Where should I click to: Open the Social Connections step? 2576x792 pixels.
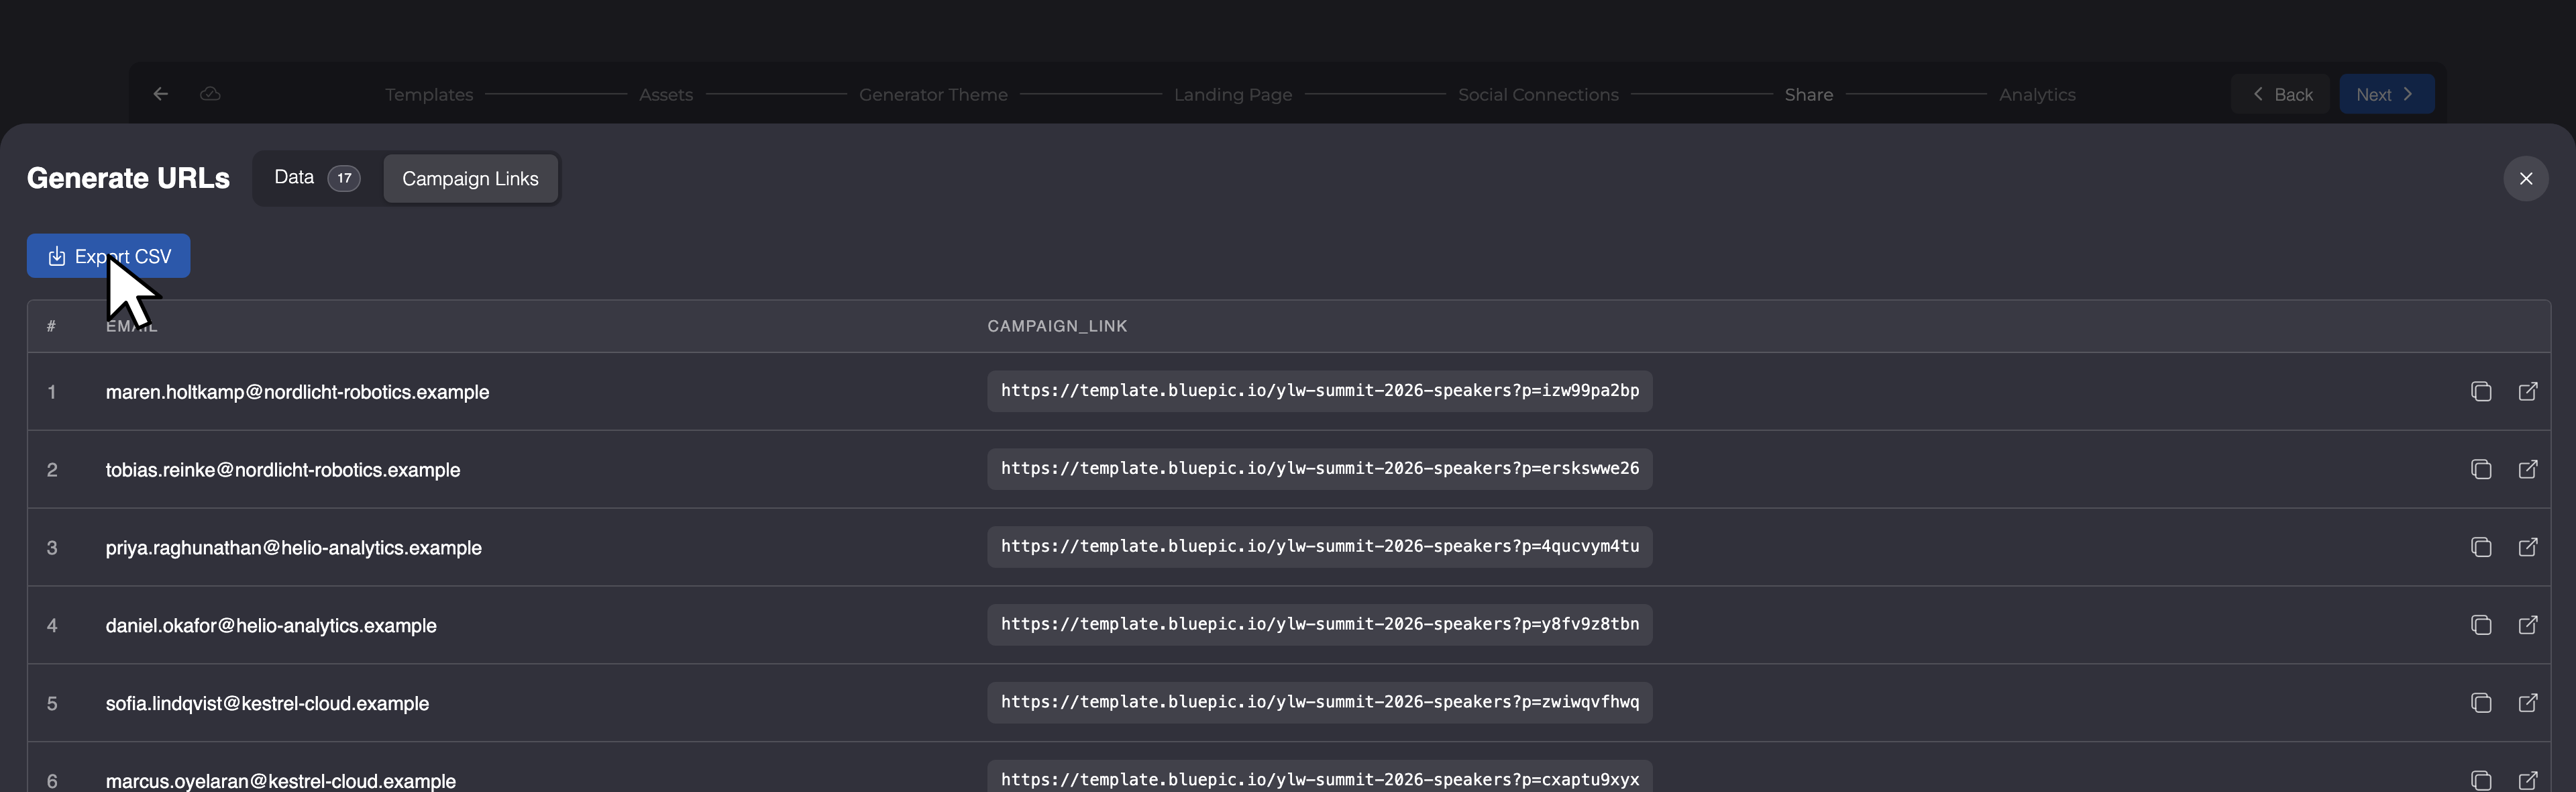coord(1538,95)
